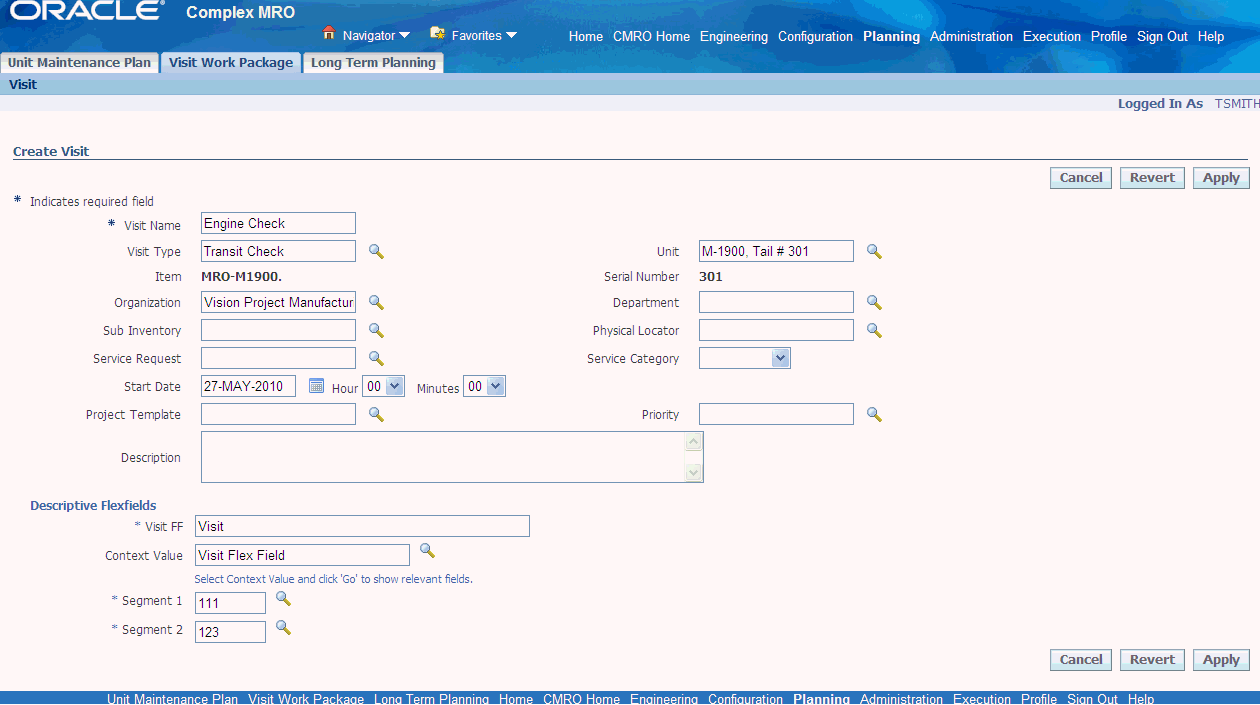
Task: Click the top Cancel button
Action: [x=1081, y=178]
